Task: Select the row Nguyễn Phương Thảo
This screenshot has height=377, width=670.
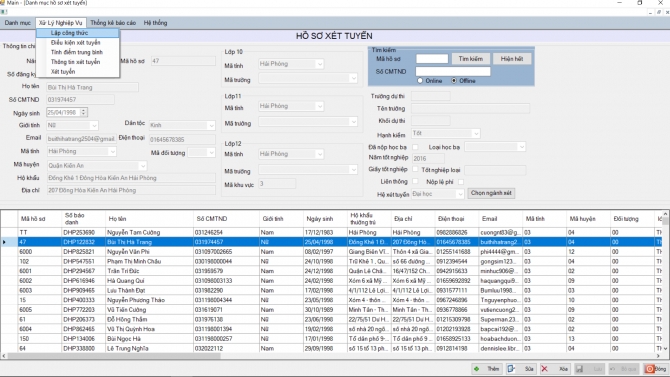Action: click(331, 300)
